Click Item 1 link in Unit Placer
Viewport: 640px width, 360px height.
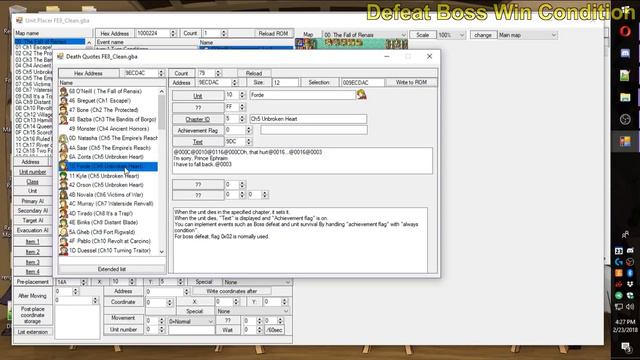(32, 242)
